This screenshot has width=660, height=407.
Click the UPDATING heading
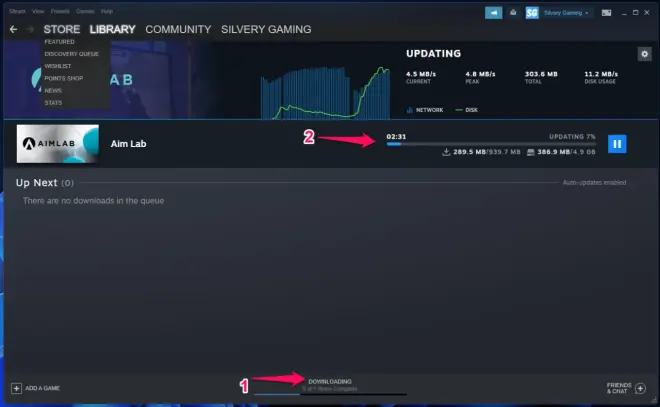434,53
